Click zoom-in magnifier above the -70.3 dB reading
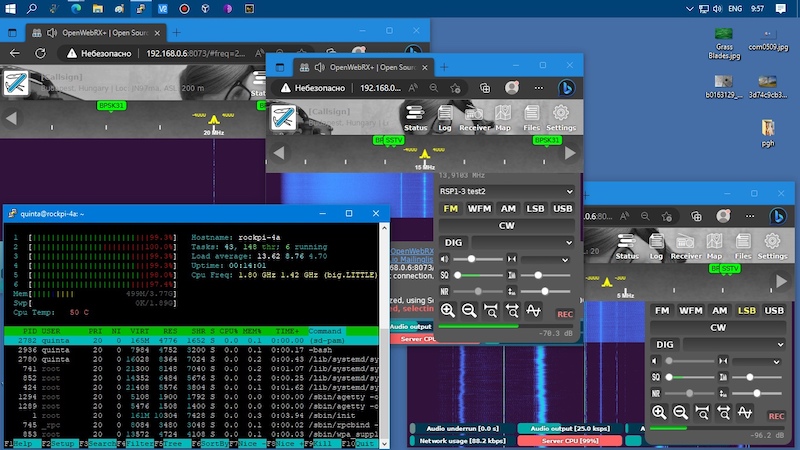 click(448, 310)
